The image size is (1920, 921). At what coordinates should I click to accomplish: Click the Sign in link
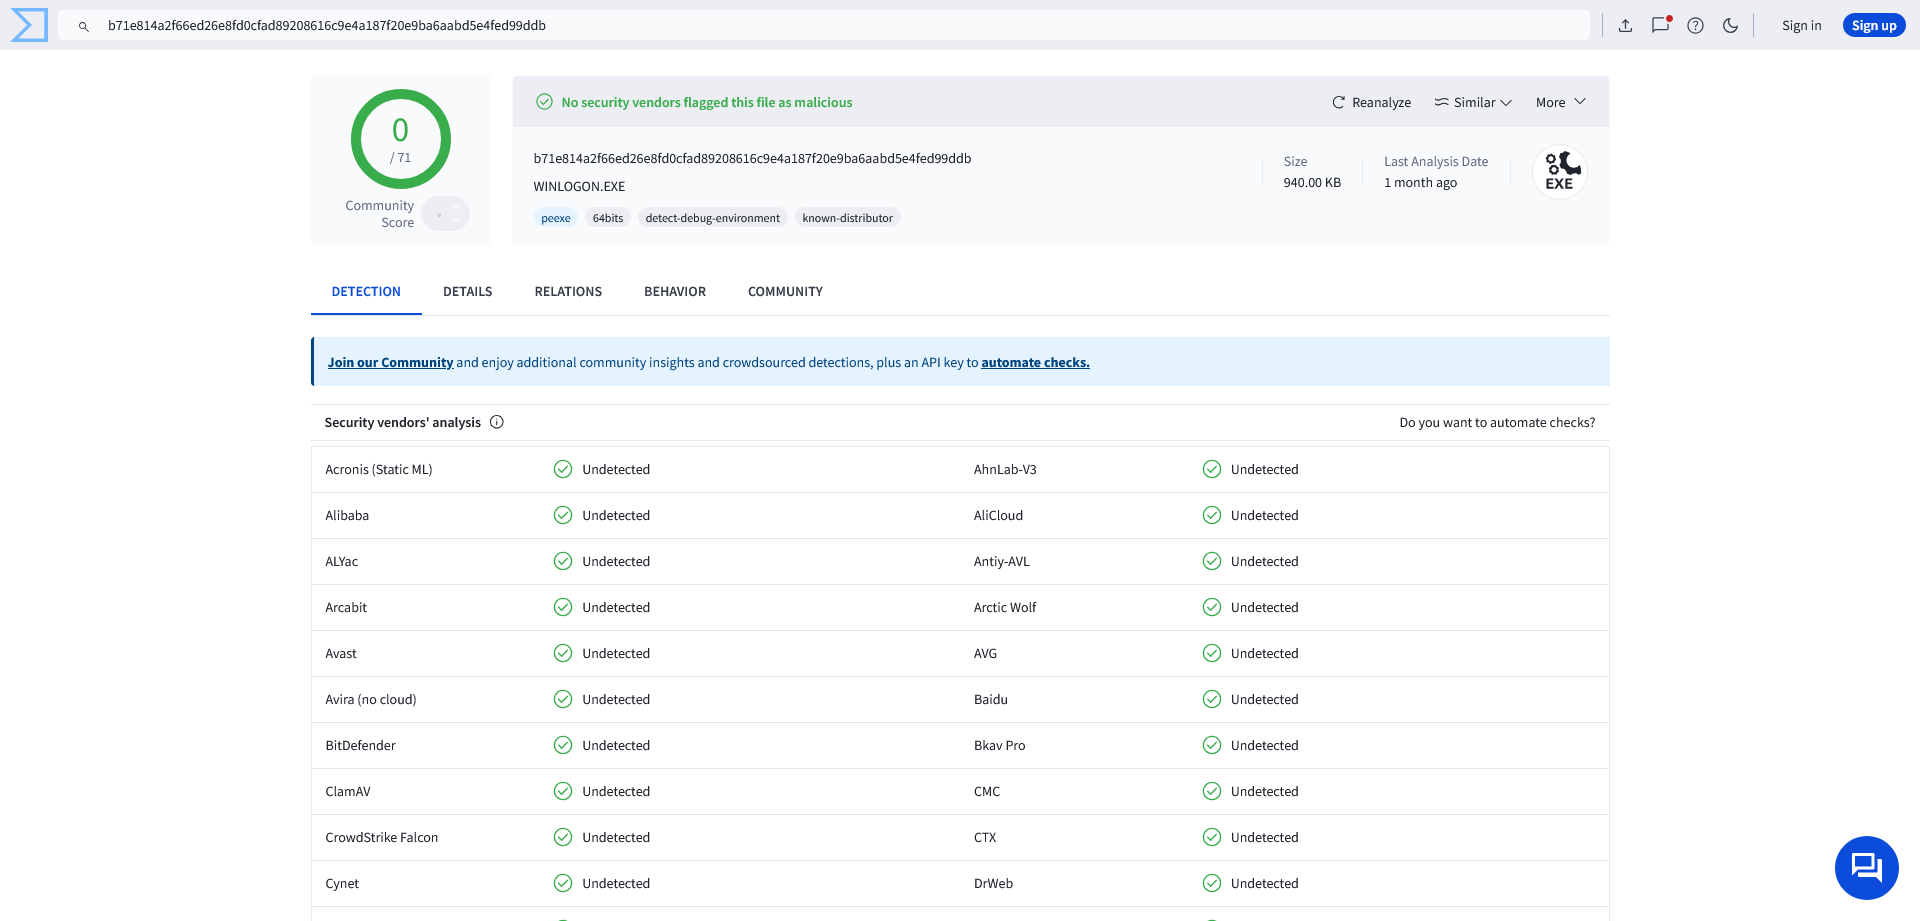(x=1801, y=26)
